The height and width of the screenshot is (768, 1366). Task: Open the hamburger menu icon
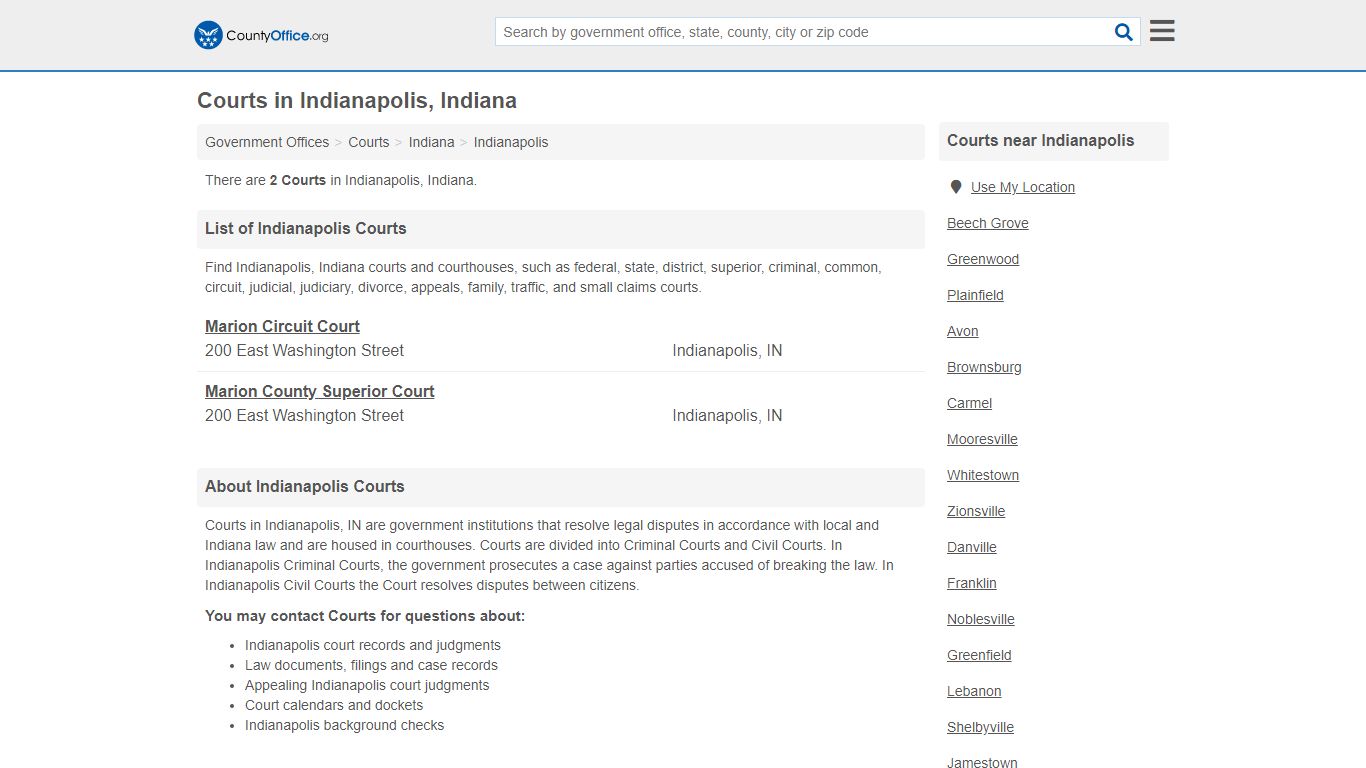point(1162,31)
